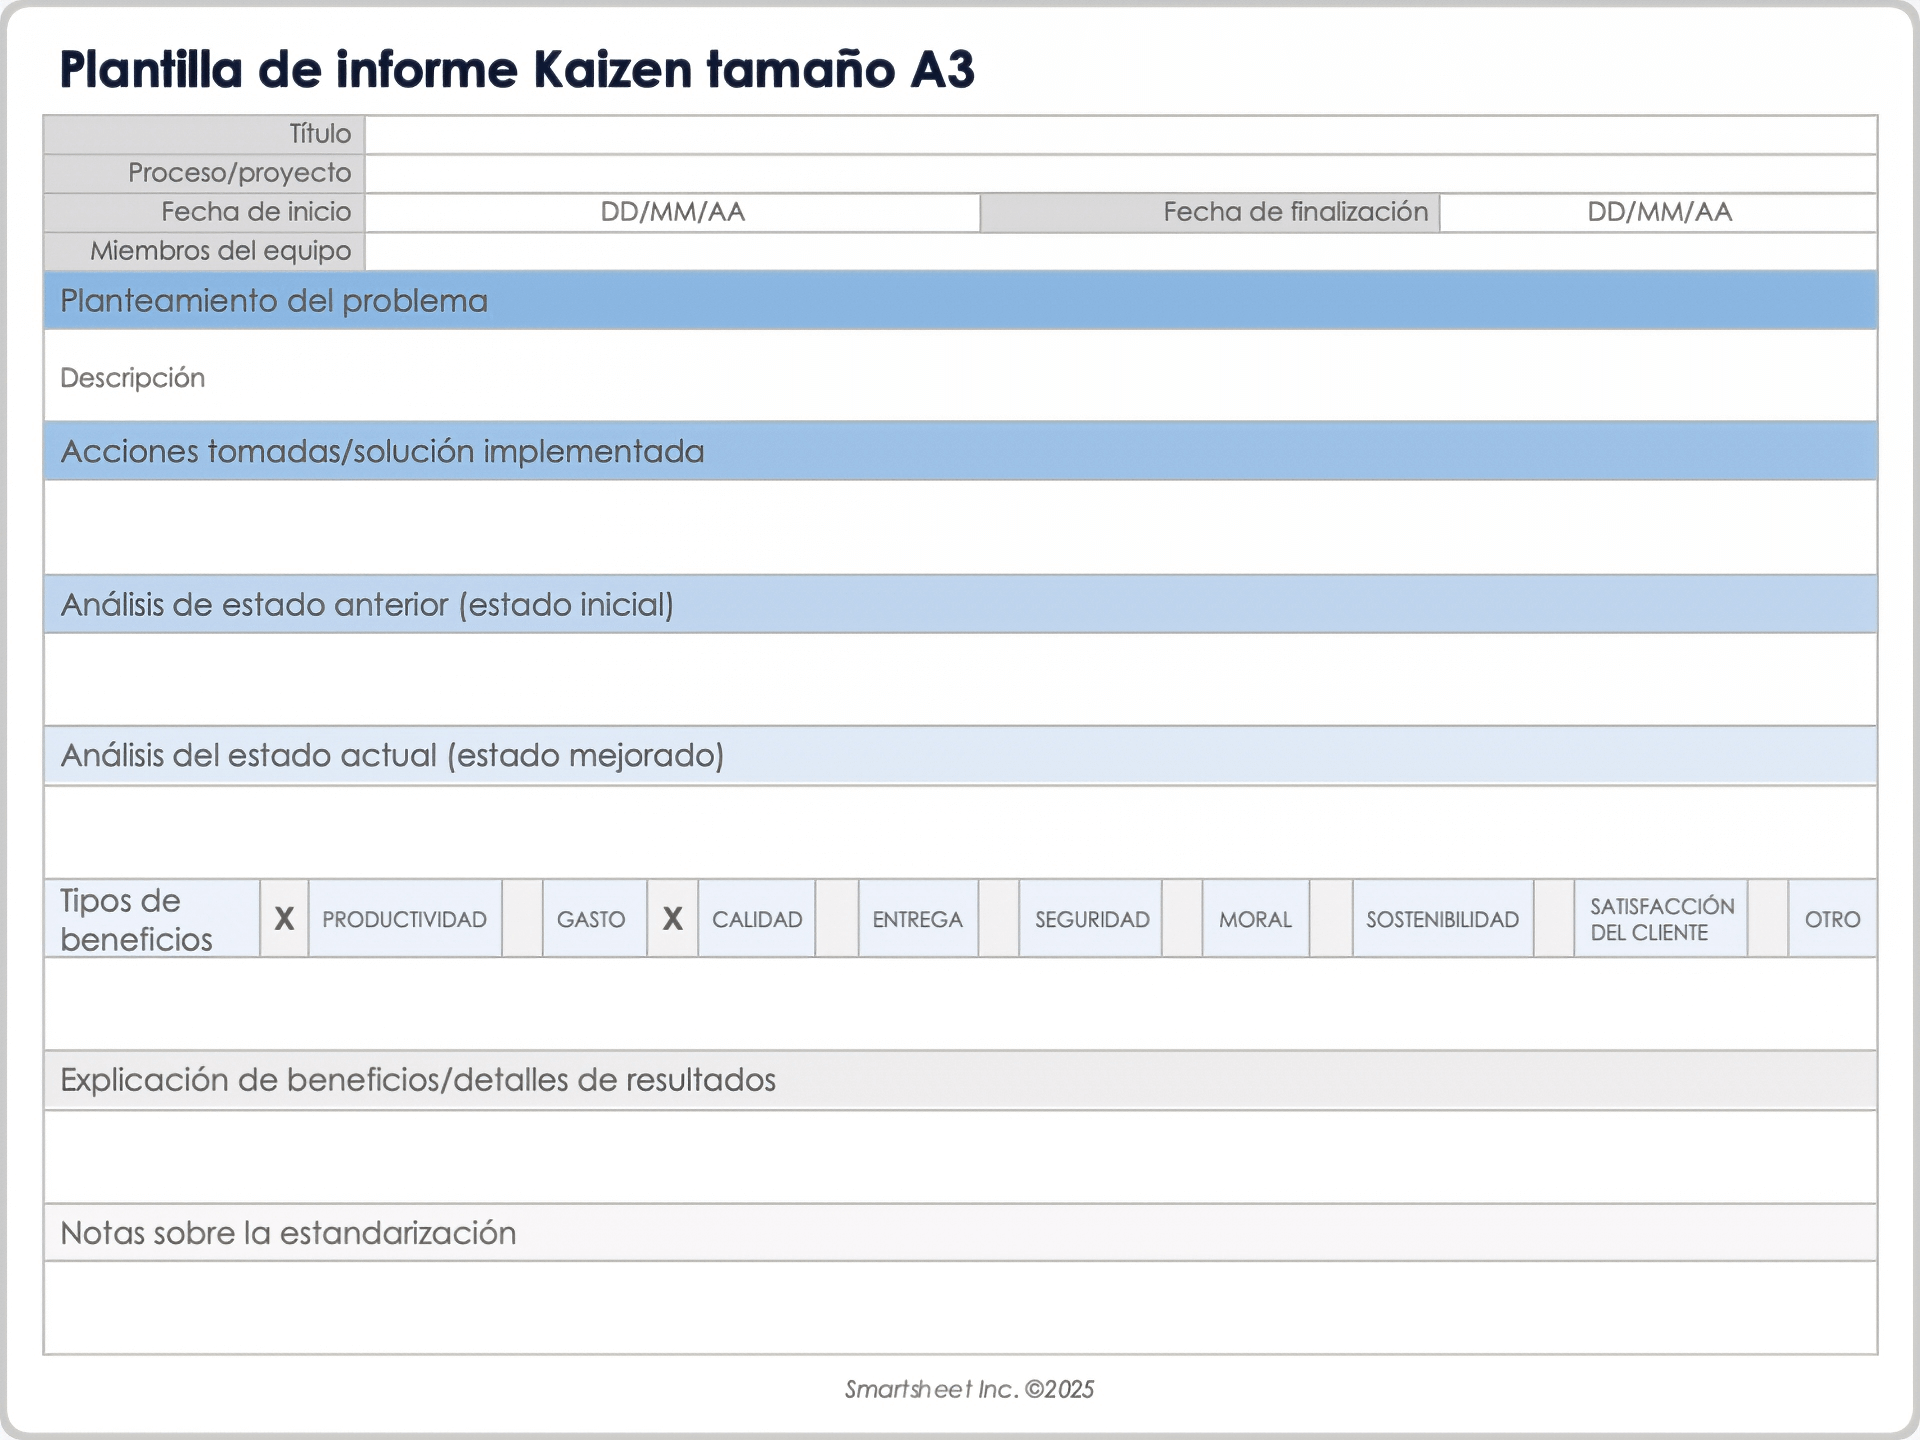
Task: Enable the MORAL benefit checkbox
Action: (x=1181, y=917)
